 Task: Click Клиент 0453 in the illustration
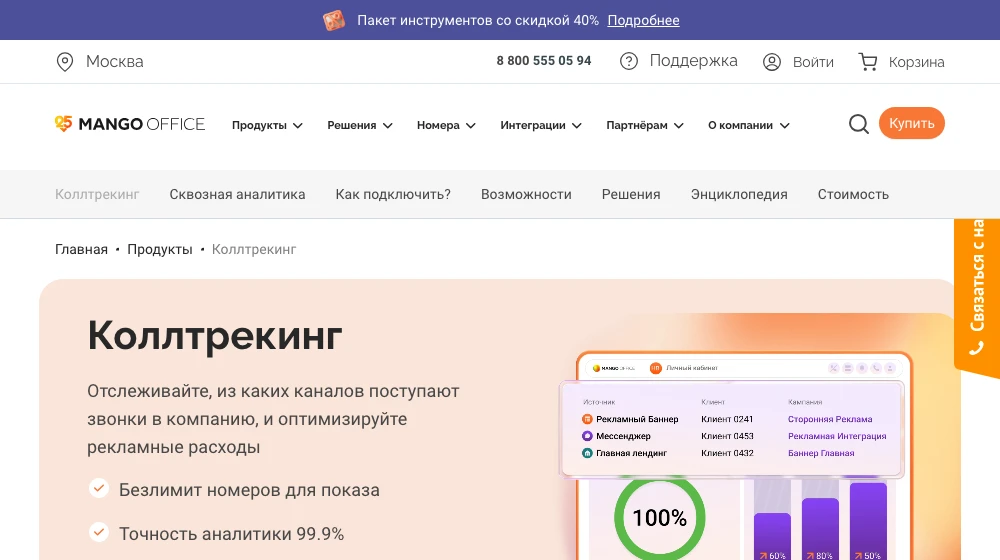coord(727,436)
